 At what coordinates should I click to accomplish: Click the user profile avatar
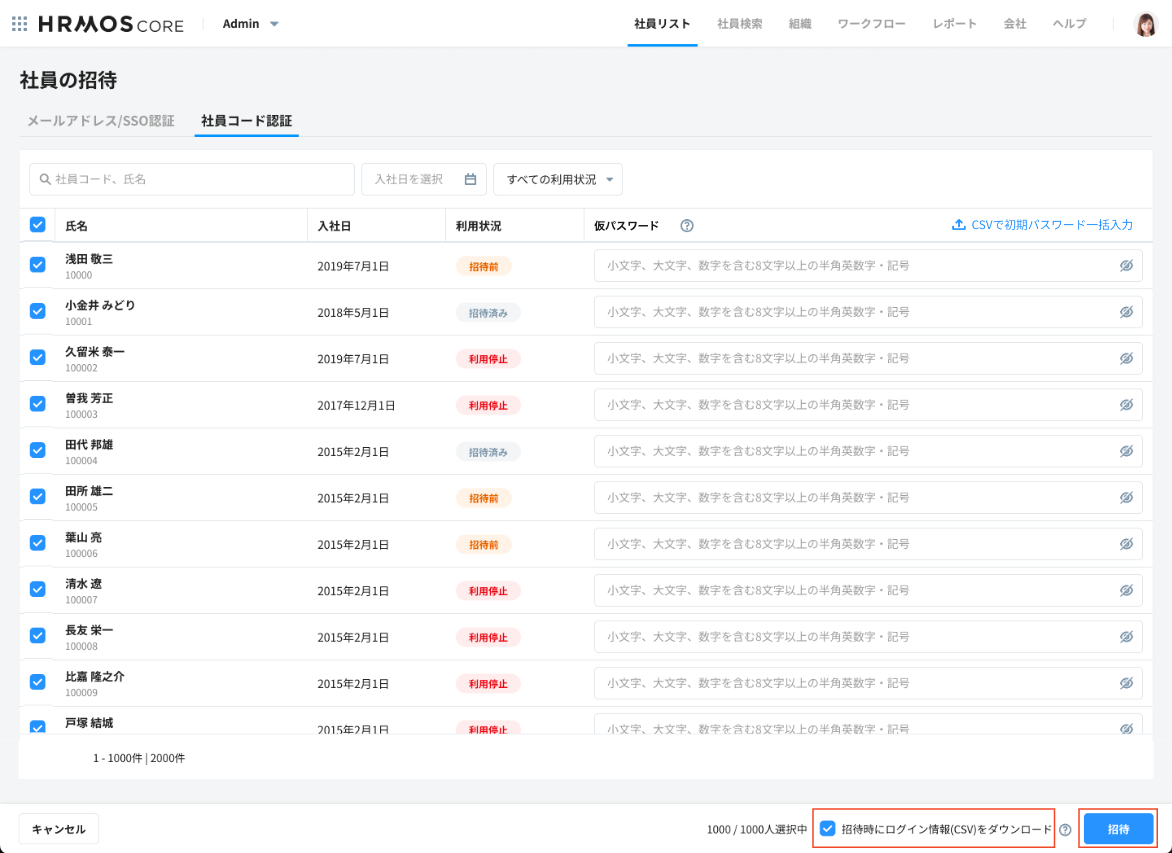(1146, 24)
